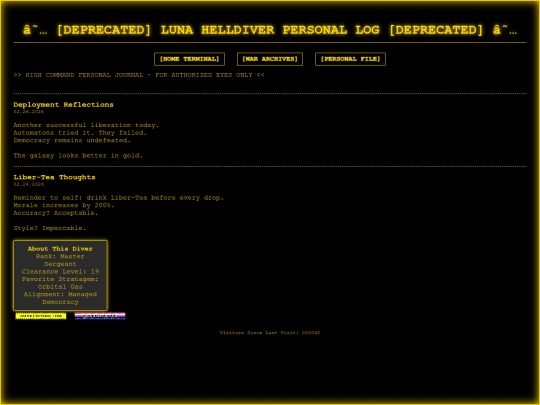Click the 'Clearance Level: 19' line

[x=60, y=271]
